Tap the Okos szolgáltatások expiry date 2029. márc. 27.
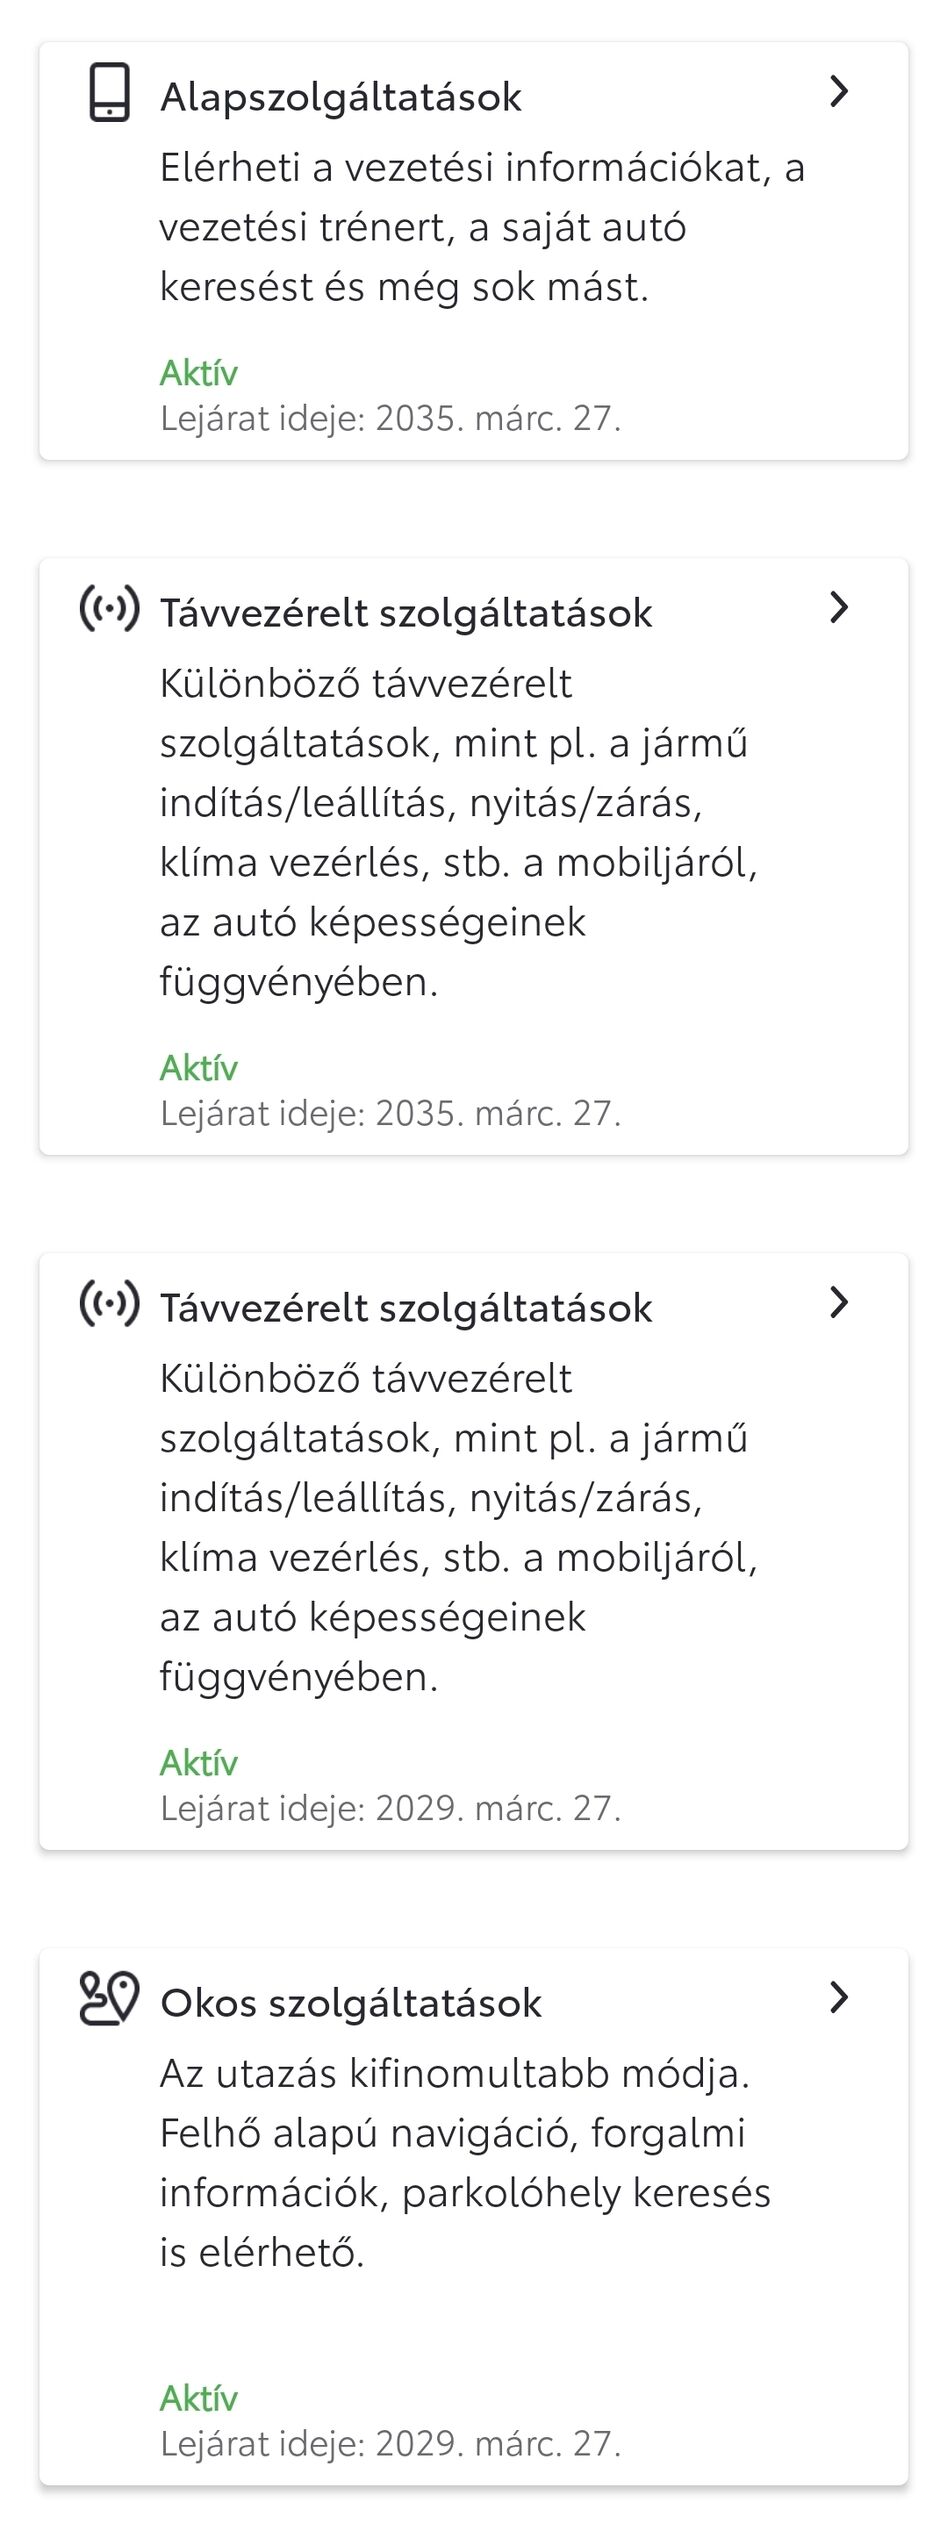 [391, 2443]
